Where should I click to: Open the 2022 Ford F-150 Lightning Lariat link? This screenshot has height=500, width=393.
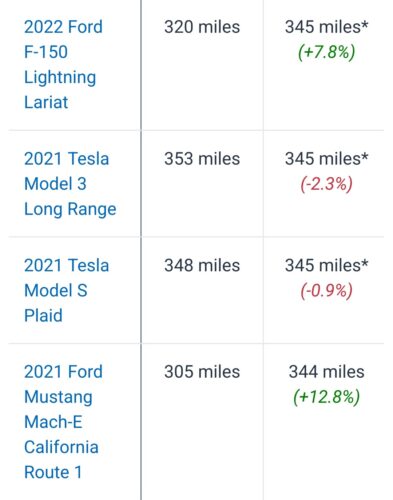(x=63, y=64)
